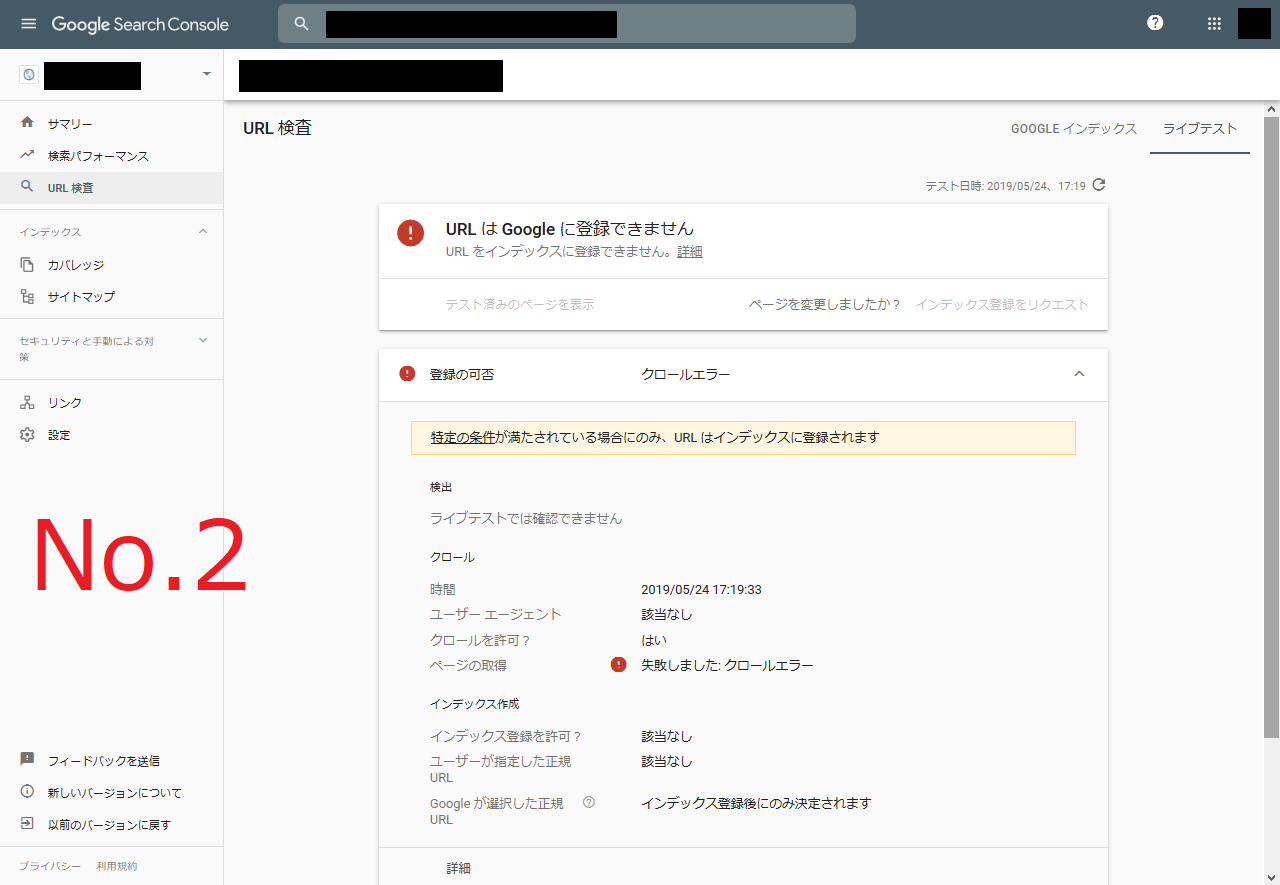Screen dimensions: 1280x885
Task: Open the 特定の条件 link in yellow notice
Action: click(463, 437)
